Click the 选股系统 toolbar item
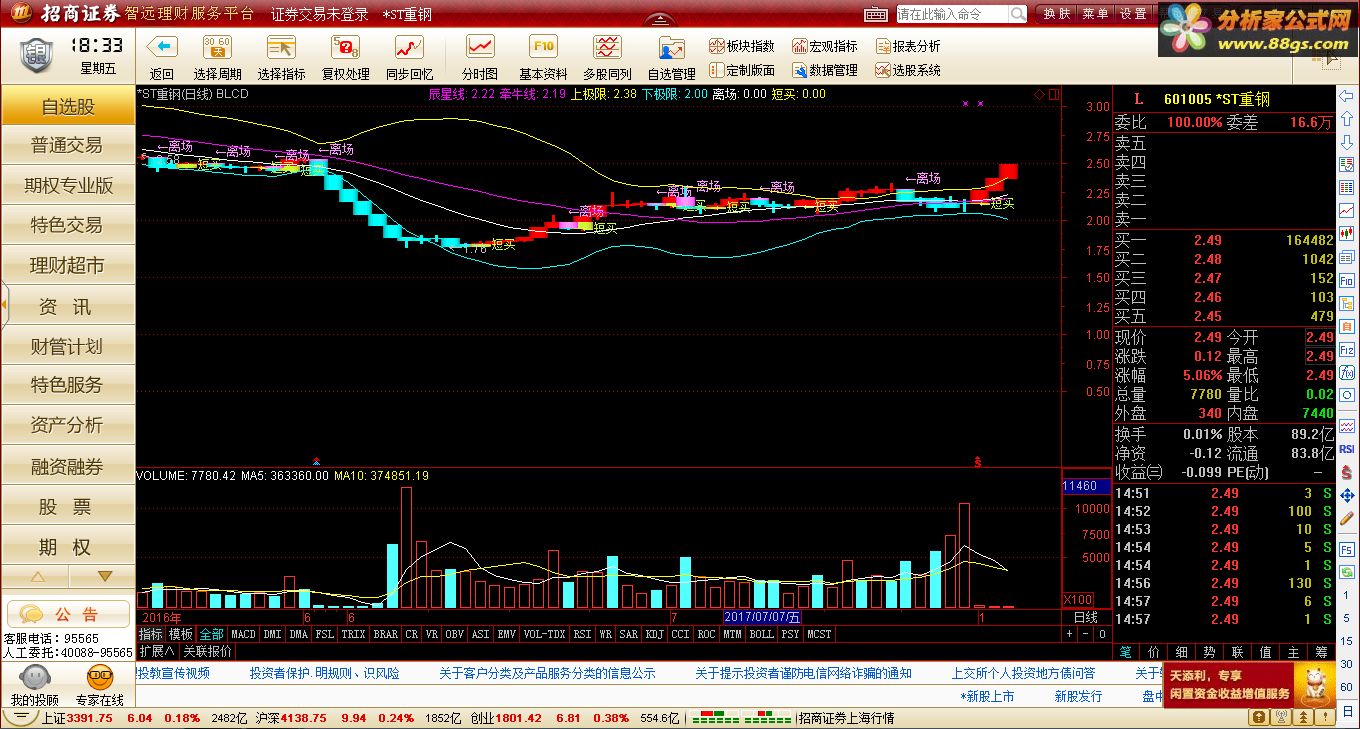1360x729 pixels. (908, 70)
